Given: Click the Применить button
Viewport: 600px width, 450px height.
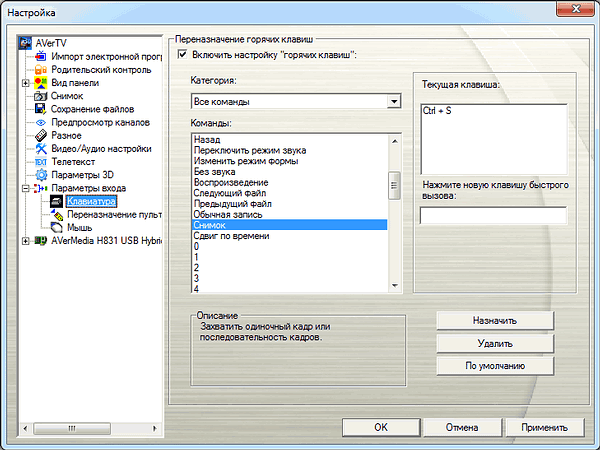Looking at the screenshot, I should click(x=545, y=427).
